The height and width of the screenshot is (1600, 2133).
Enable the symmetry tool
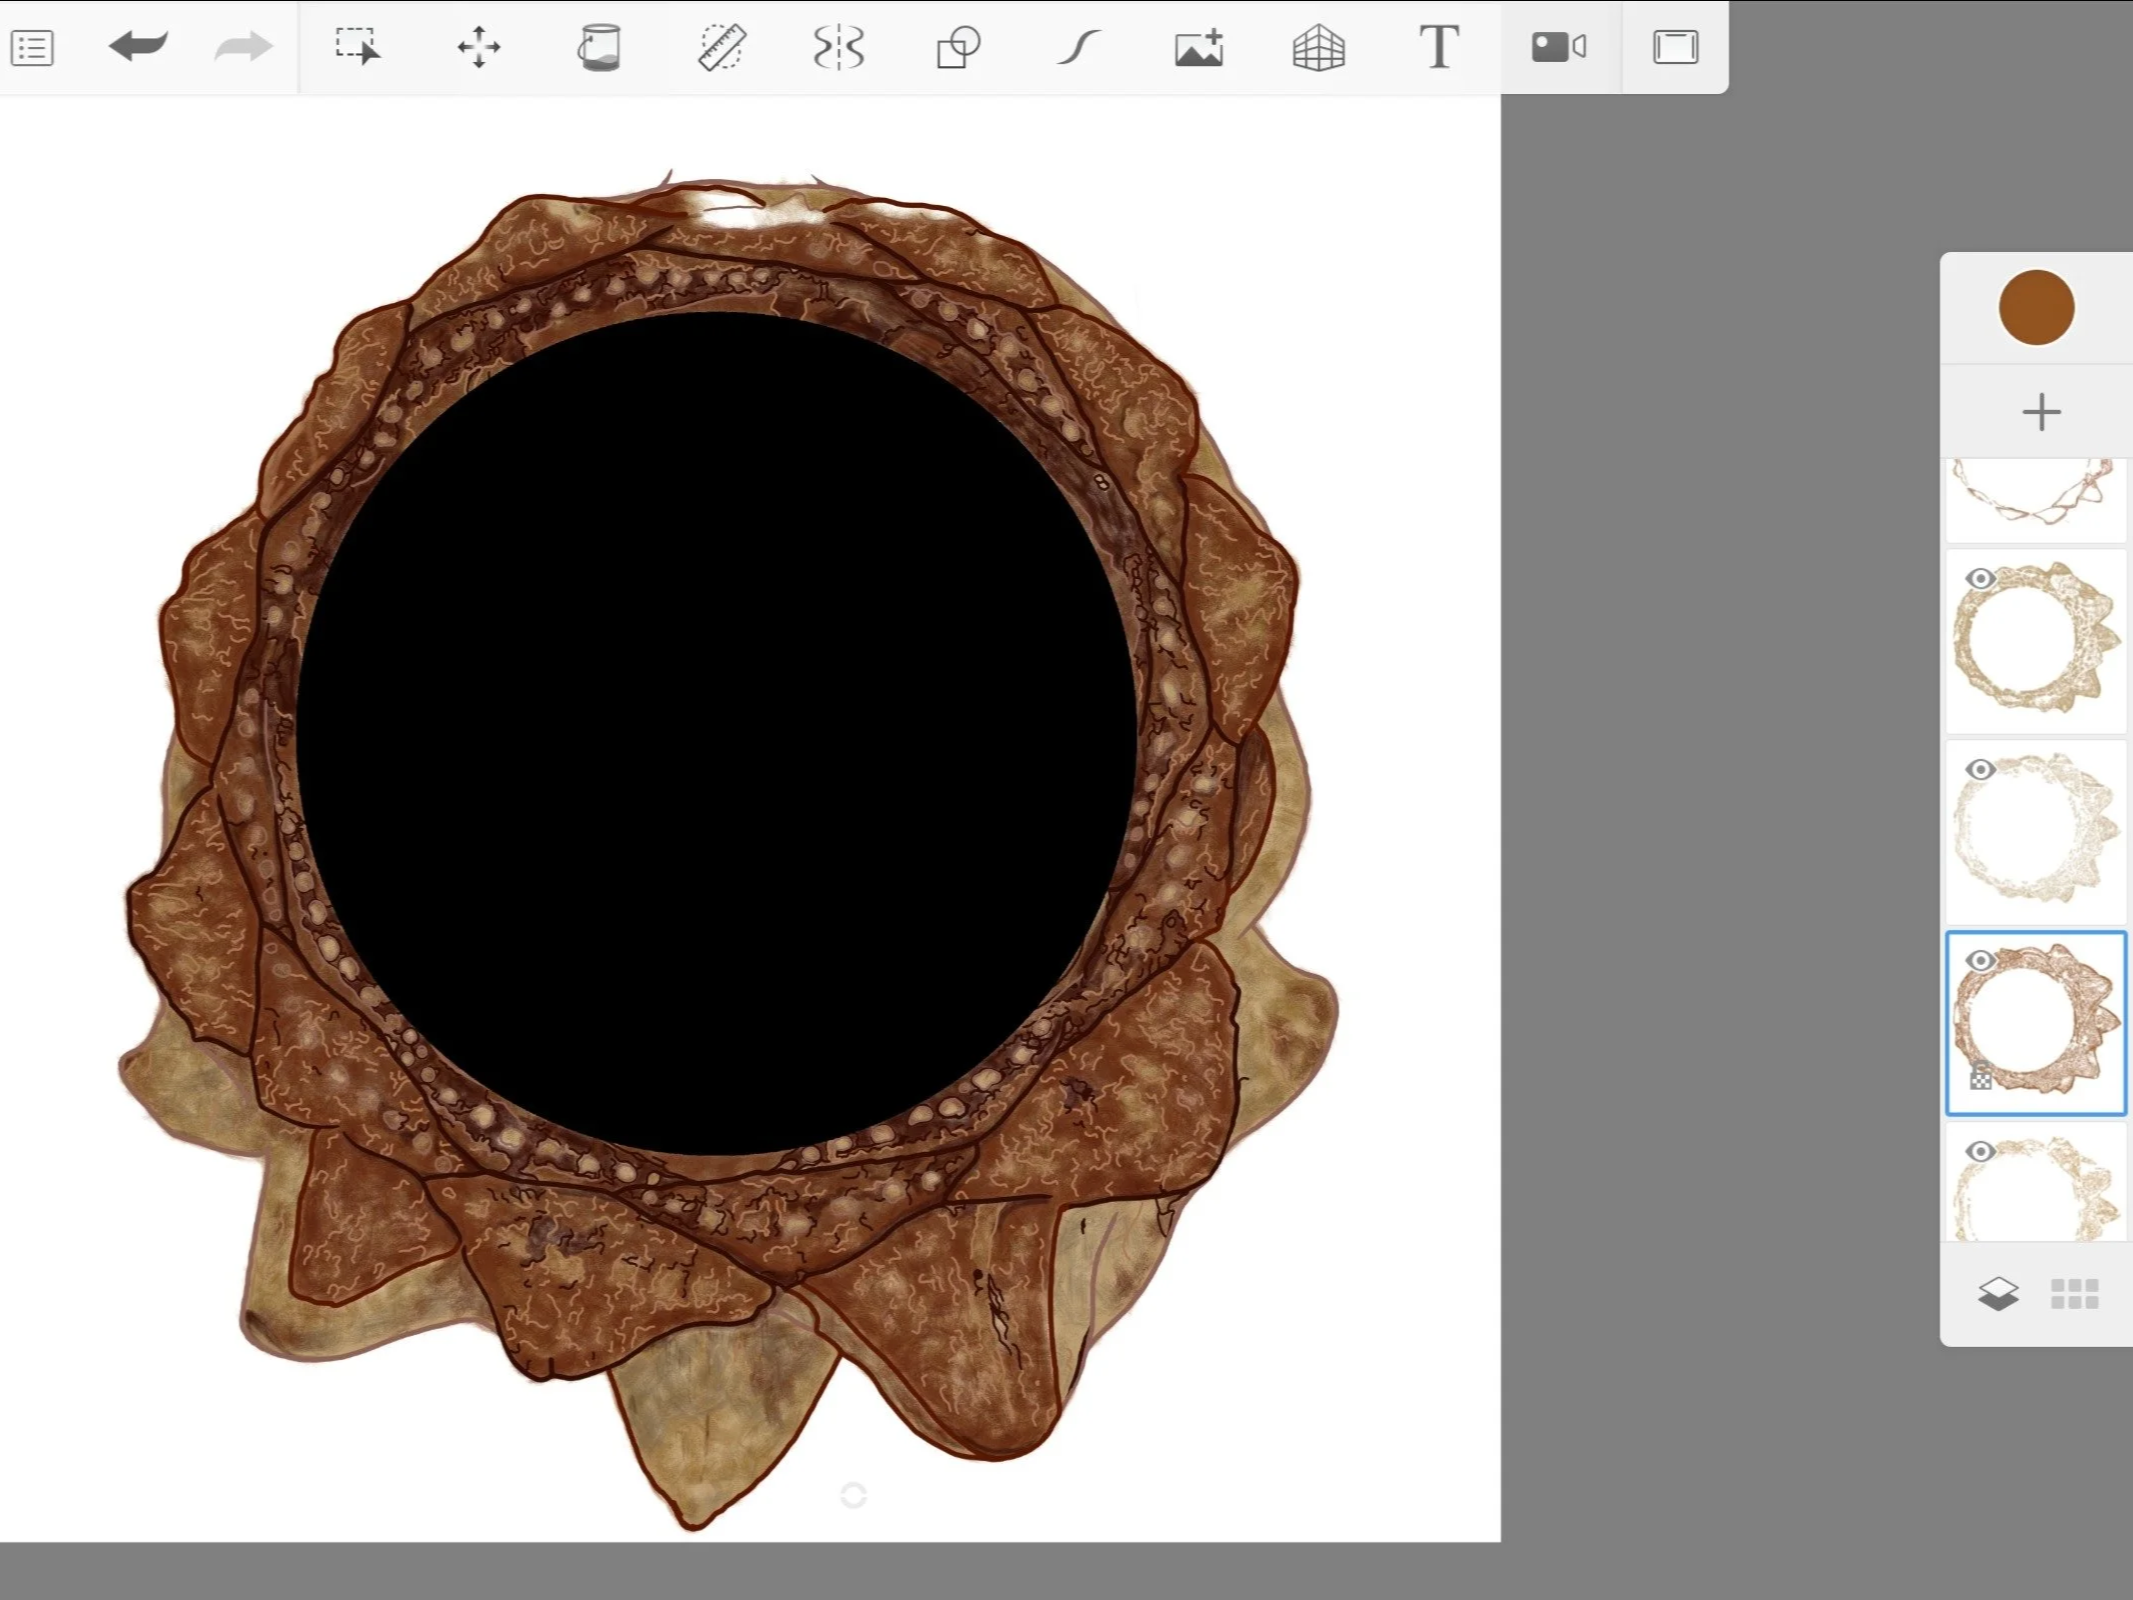pos(839,47)
